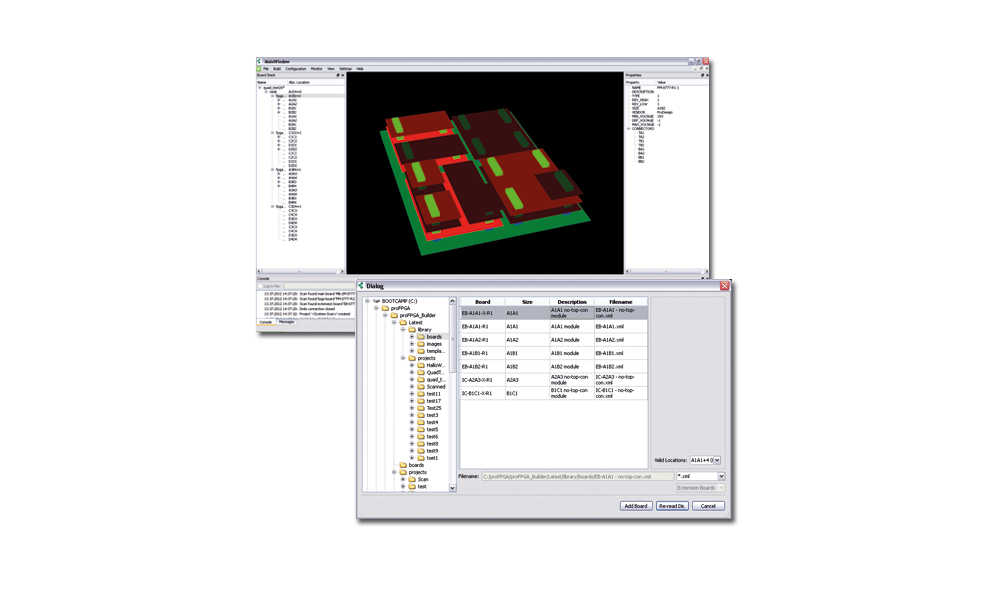This screenshot has width=1000, height=600.
Task: Click the BOOTCAMP (C:) drive icon
Action: pyautogui.click(x=376, y=301)
